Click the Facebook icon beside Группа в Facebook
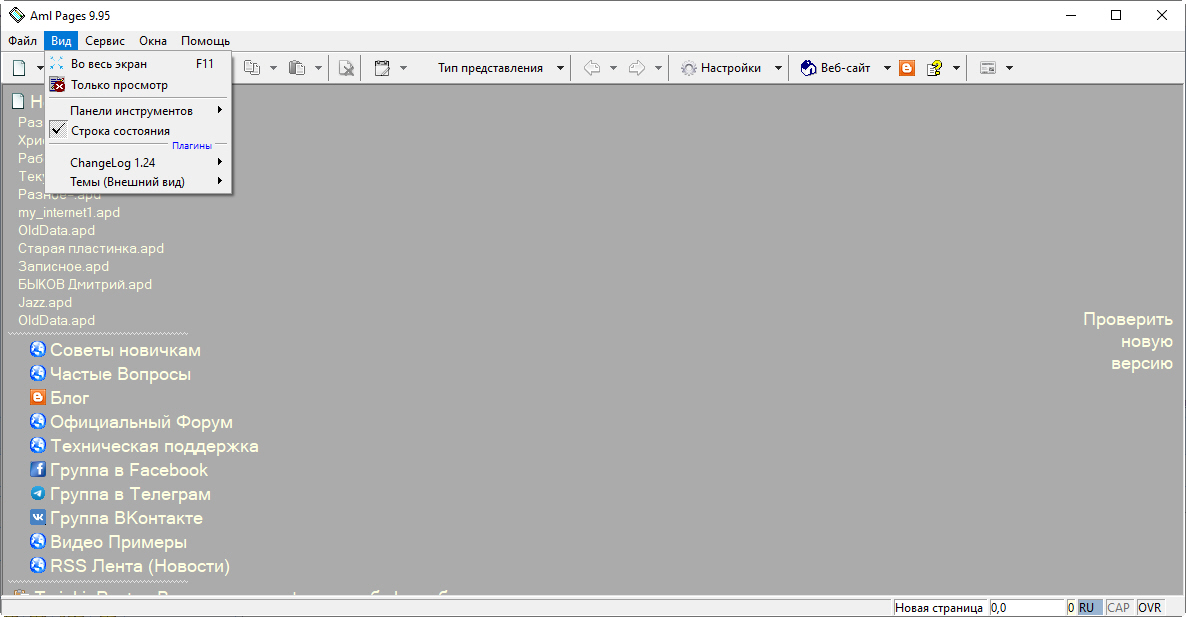1186x617 pixels. tap(38, 469)
